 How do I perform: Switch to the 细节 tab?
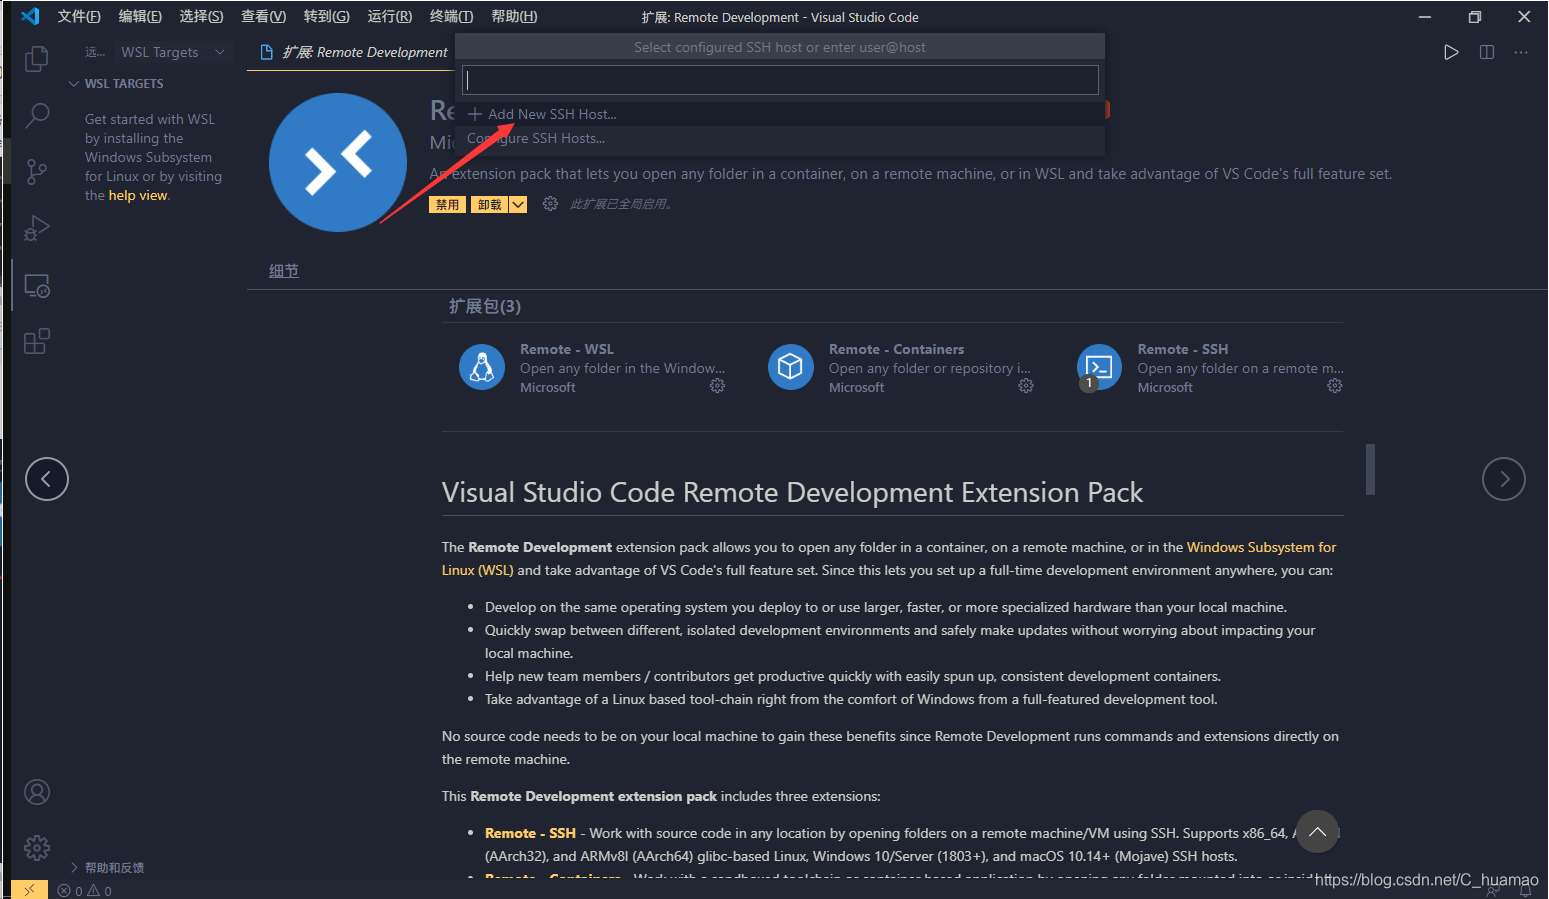click(x=284, y=271)
